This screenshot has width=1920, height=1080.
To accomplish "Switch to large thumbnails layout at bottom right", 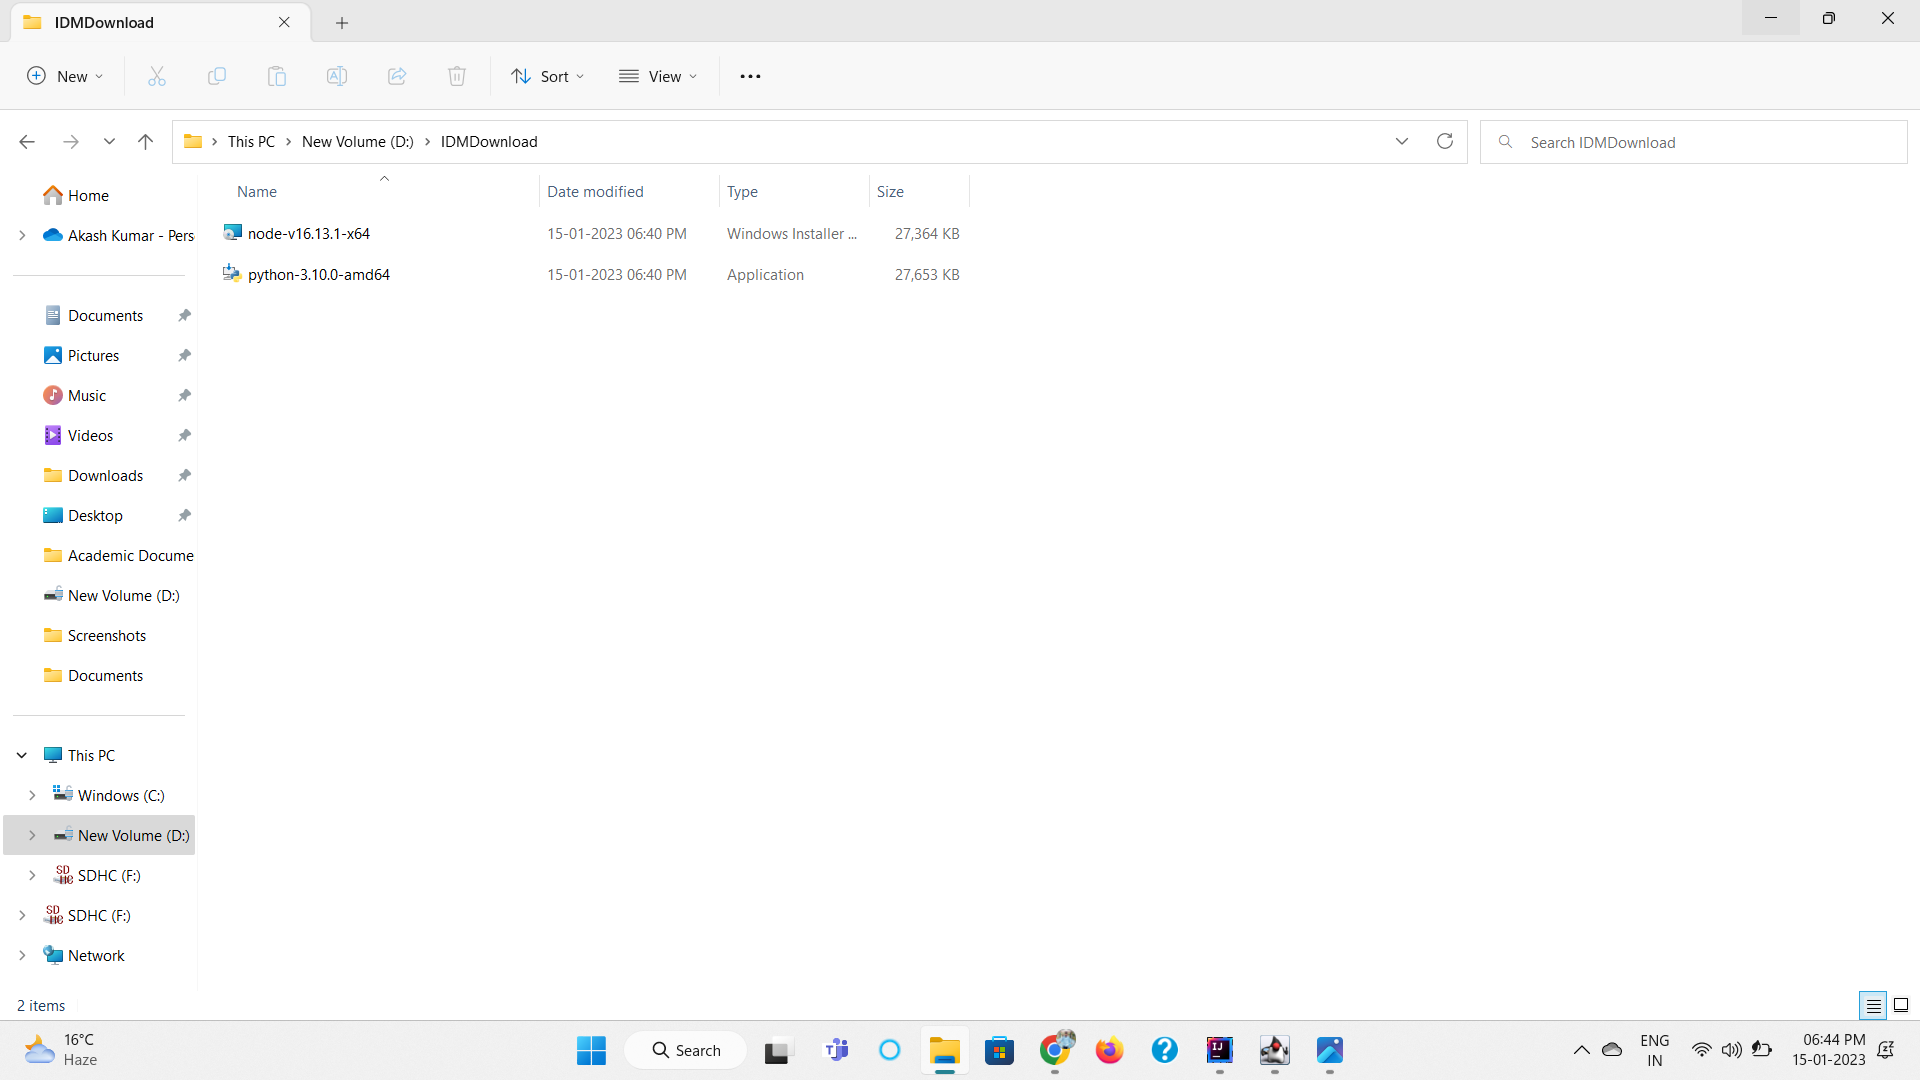I will pyautogui.click(x=1899, y=1005).
